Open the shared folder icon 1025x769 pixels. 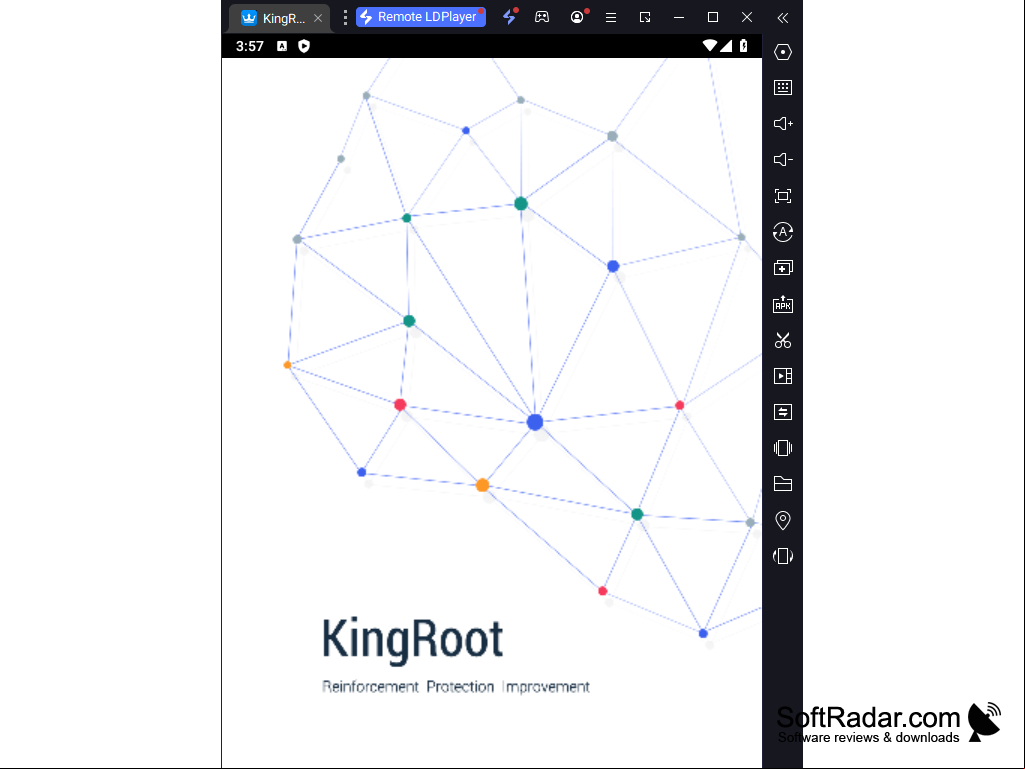pos(782,484)
